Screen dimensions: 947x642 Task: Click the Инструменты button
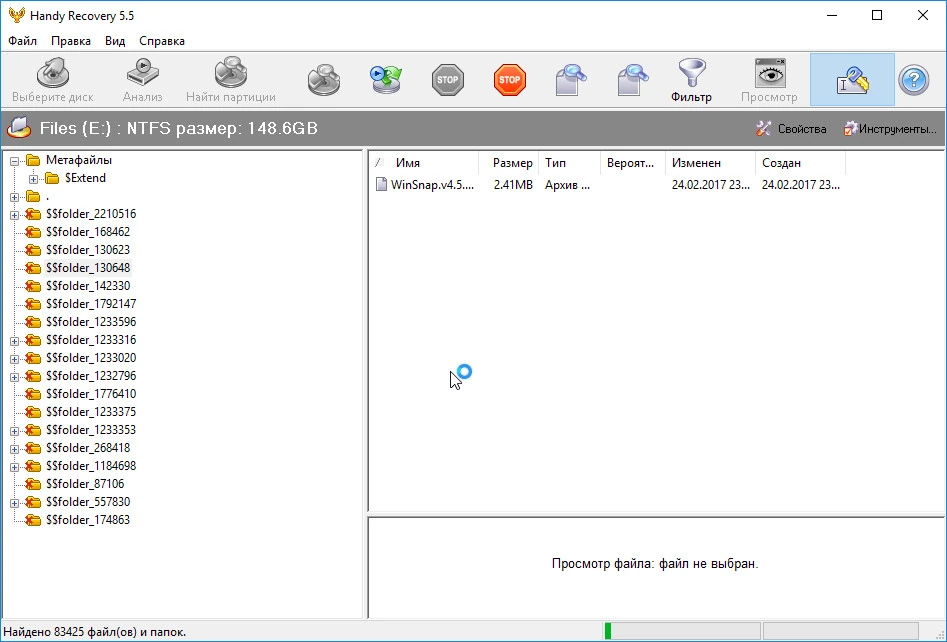[x=890, y=129]
